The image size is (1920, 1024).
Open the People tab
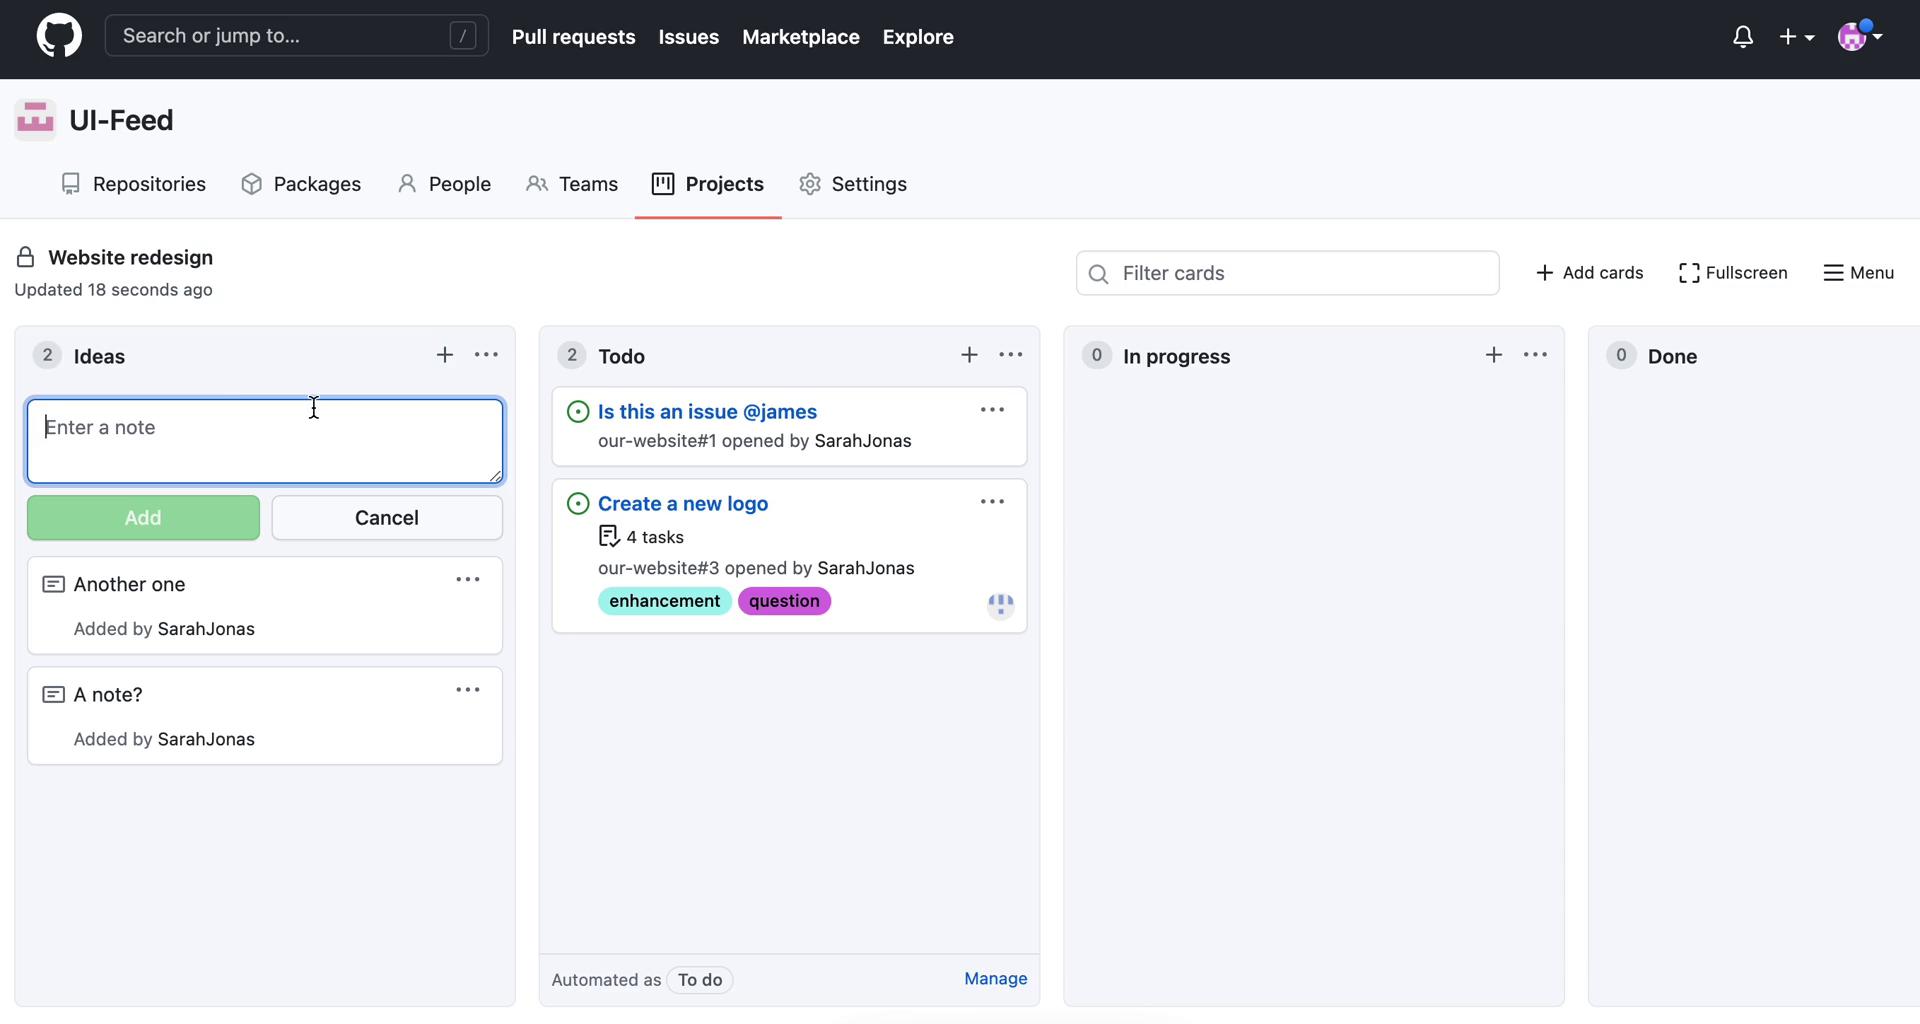[444, 184]
